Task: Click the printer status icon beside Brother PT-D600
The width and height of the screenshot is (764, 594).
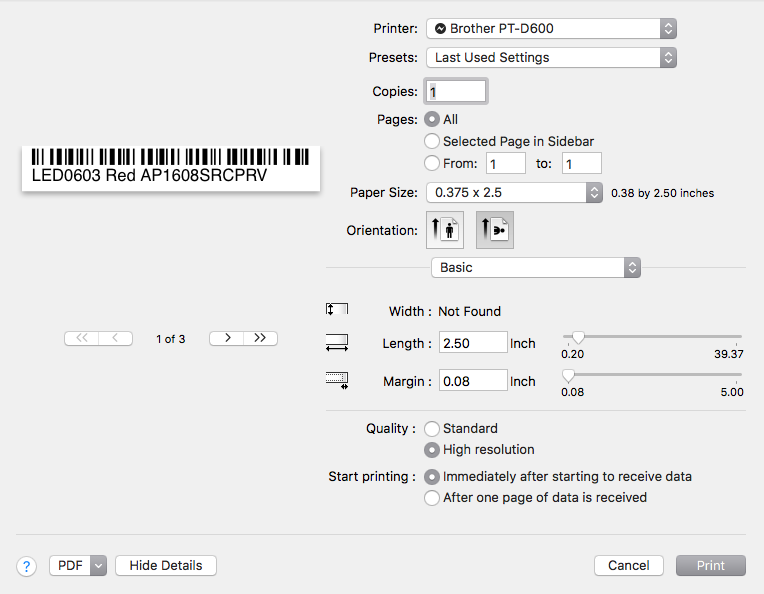Action: pos(440,29)
